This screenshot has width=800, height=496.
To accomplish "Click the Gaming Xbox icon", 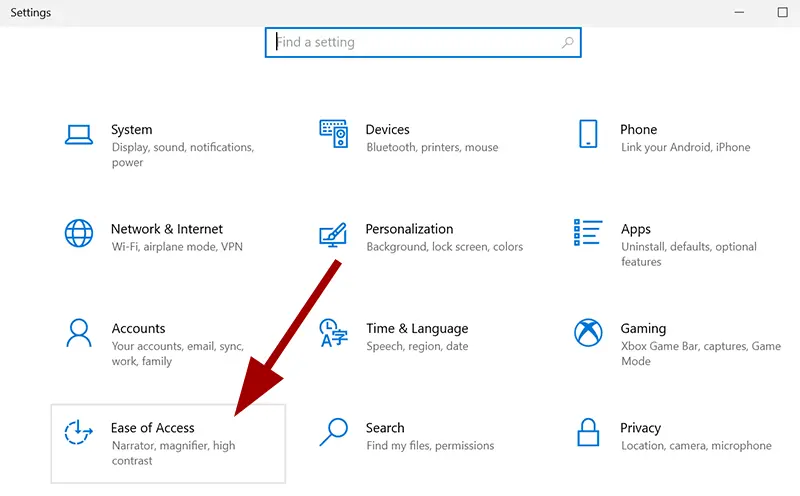I will (588, 333).
